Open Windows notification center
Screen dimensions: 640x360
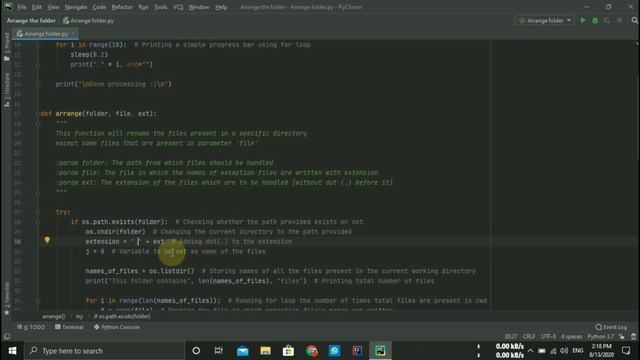pyautogui.click(x=626, y=351)
